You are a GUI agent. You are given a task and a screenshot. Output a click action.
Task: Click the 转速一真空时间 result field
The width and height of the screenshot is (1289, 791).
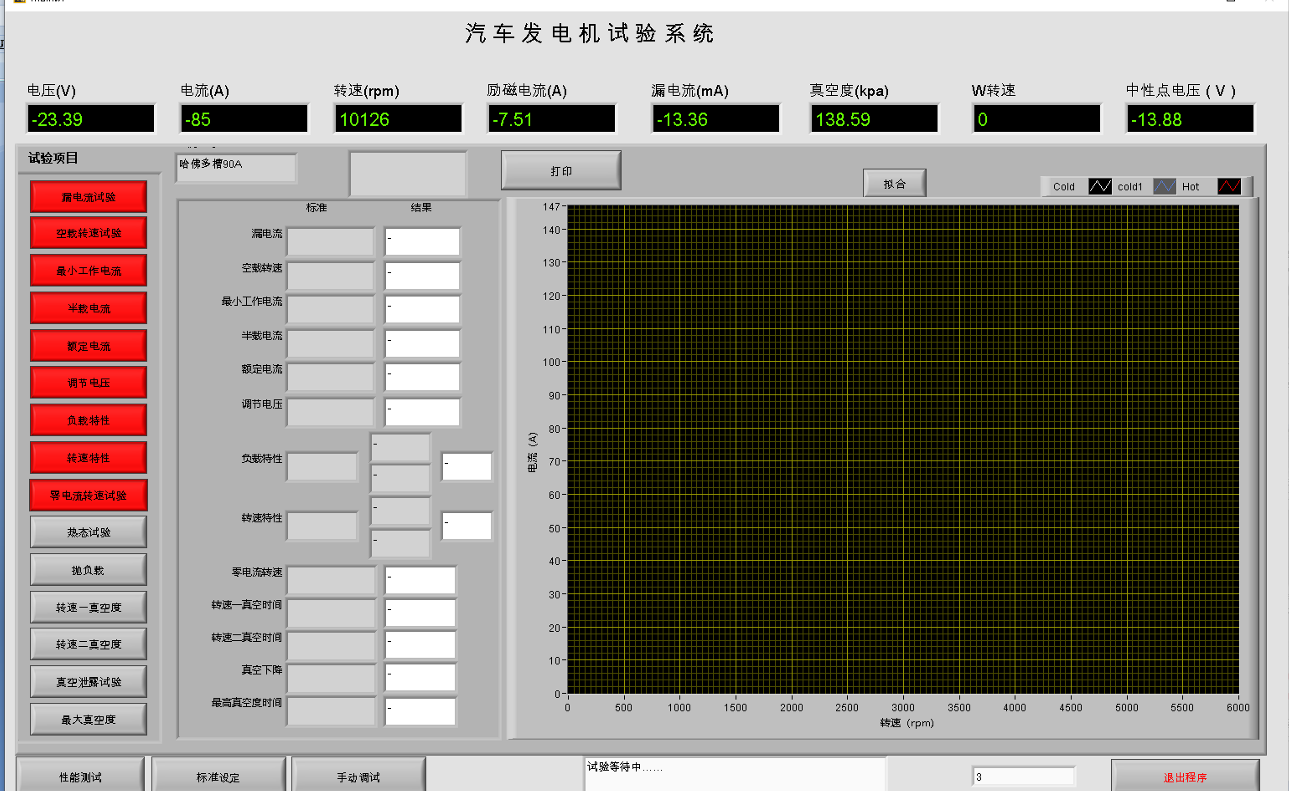pos(420,613)
